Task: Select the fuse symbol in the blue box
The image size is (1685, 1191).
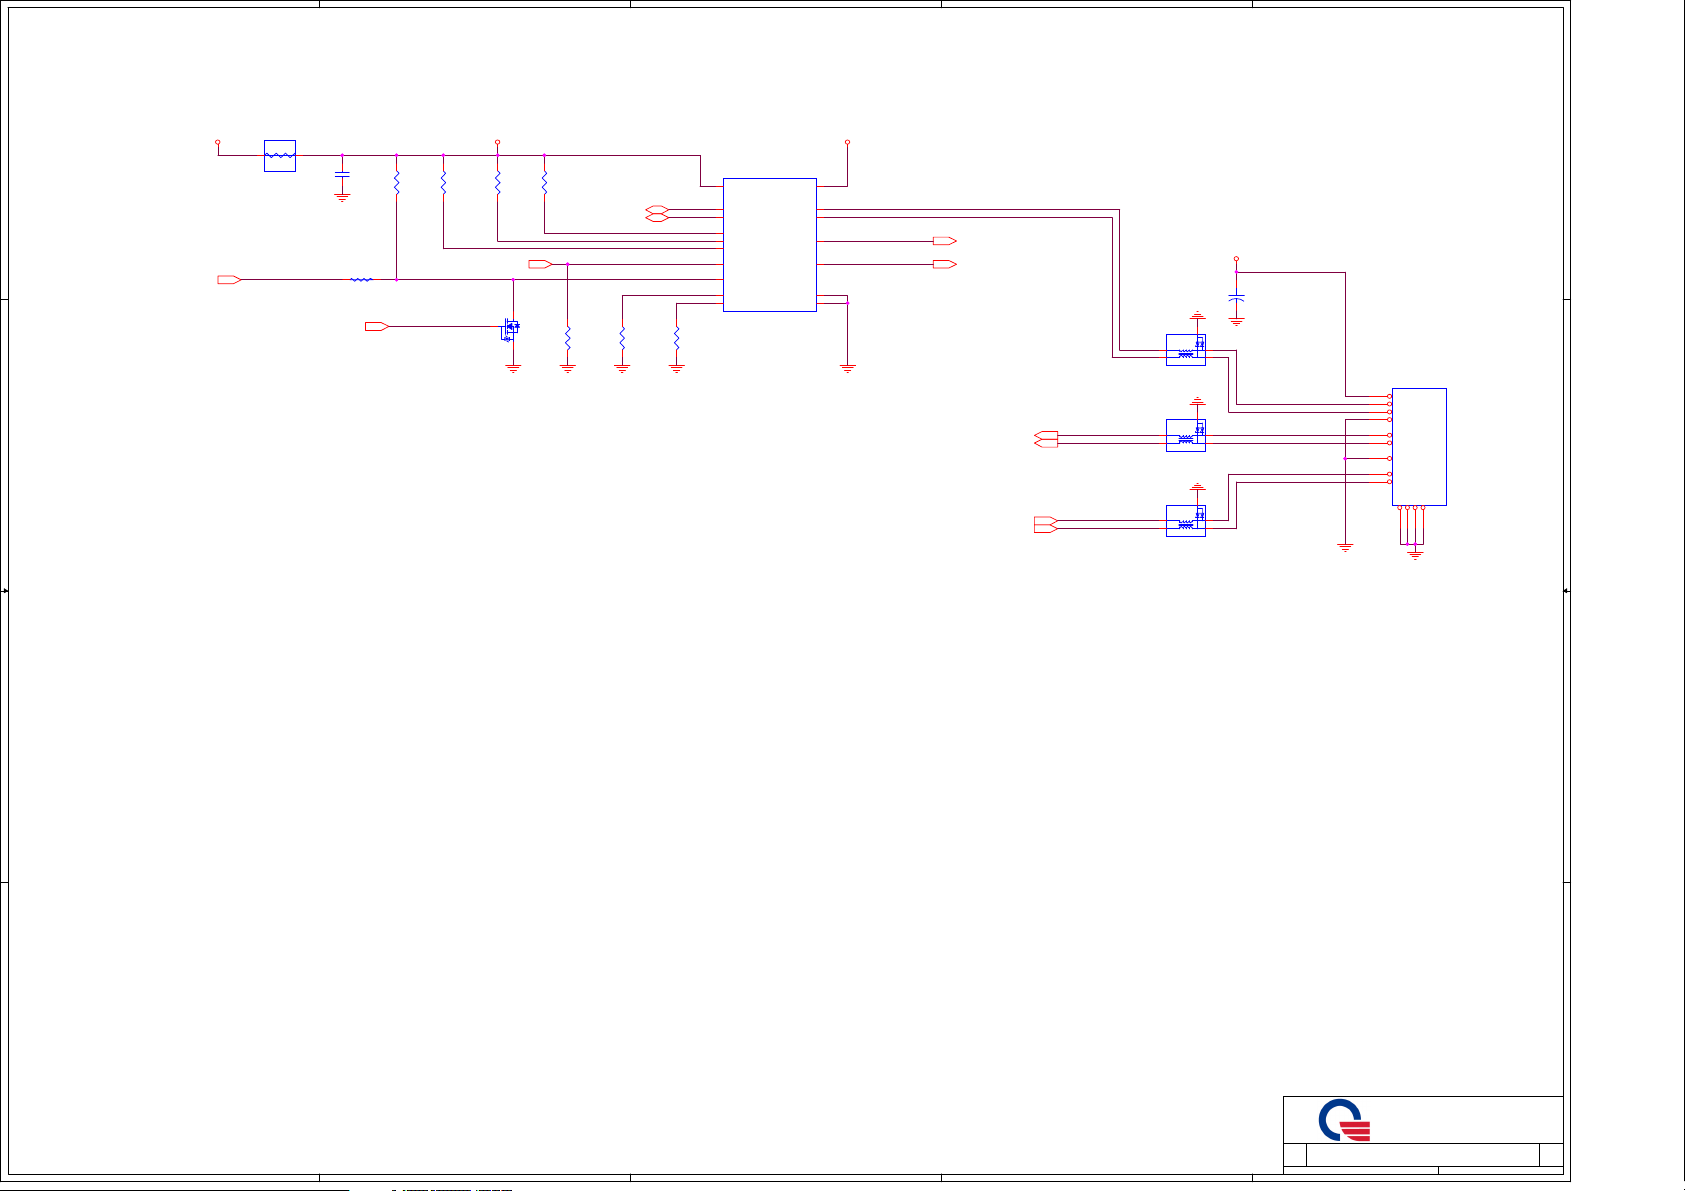Action: [280, 156]
